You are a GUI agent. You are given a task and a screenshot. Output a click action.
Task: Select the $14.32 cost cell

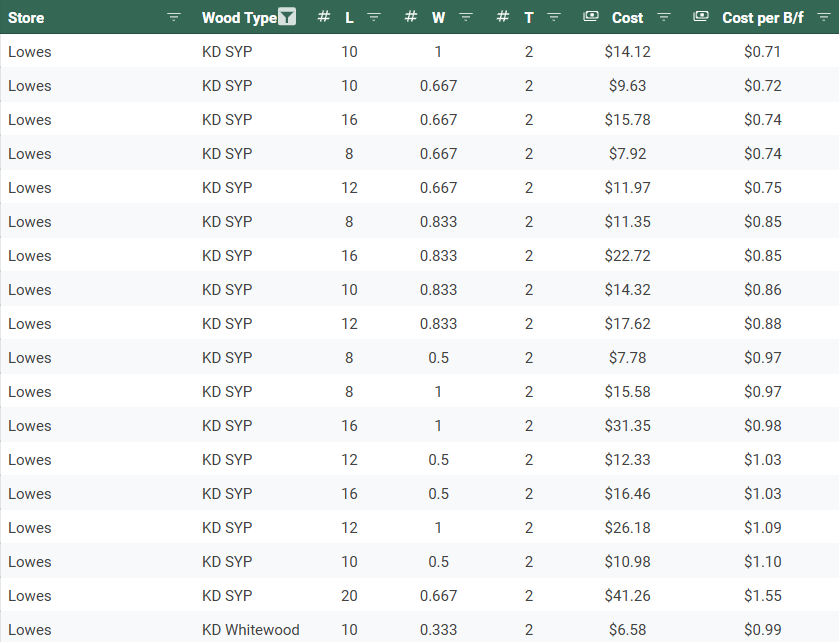628,290
